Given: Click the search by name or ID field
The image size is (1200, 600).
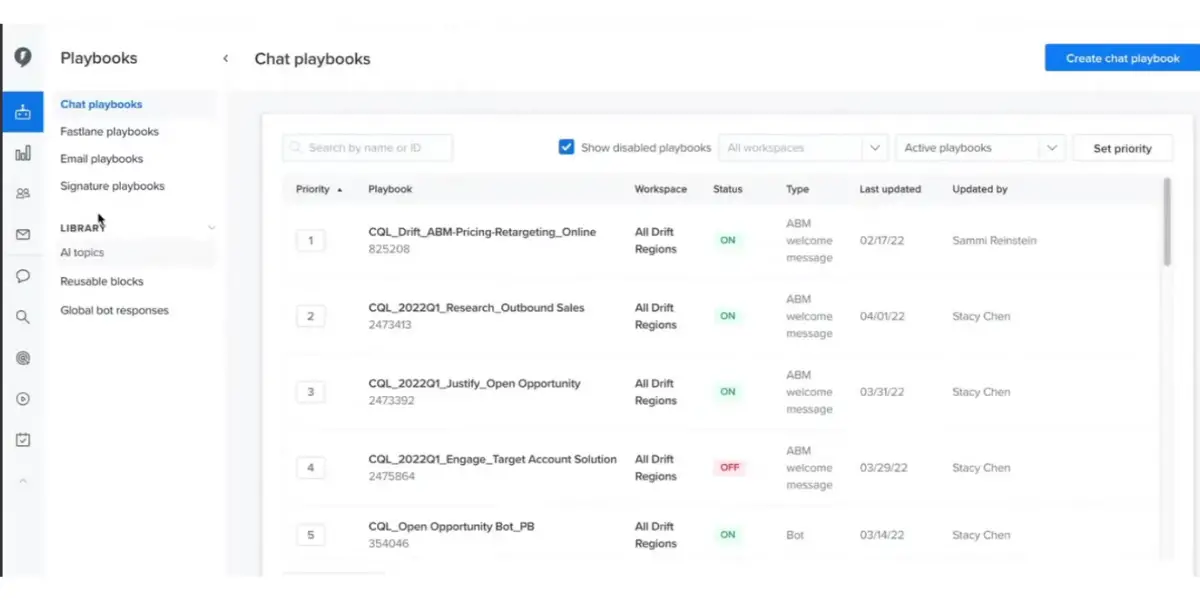Looking at the screenshot, I should click(x=367, y=148).
